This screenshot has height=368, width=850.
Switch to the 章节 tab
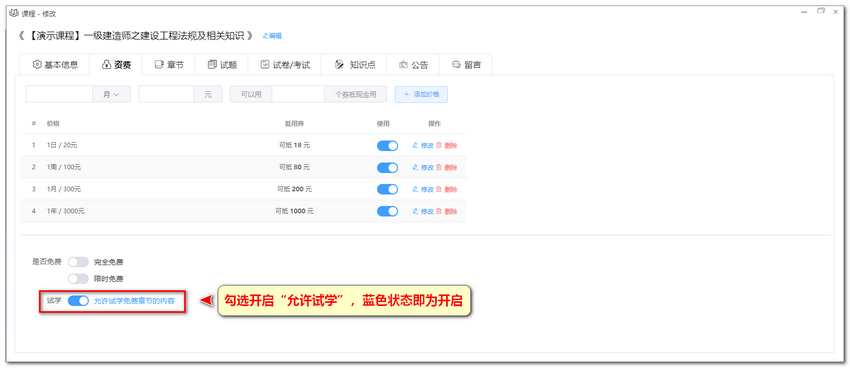coord(169,64)
